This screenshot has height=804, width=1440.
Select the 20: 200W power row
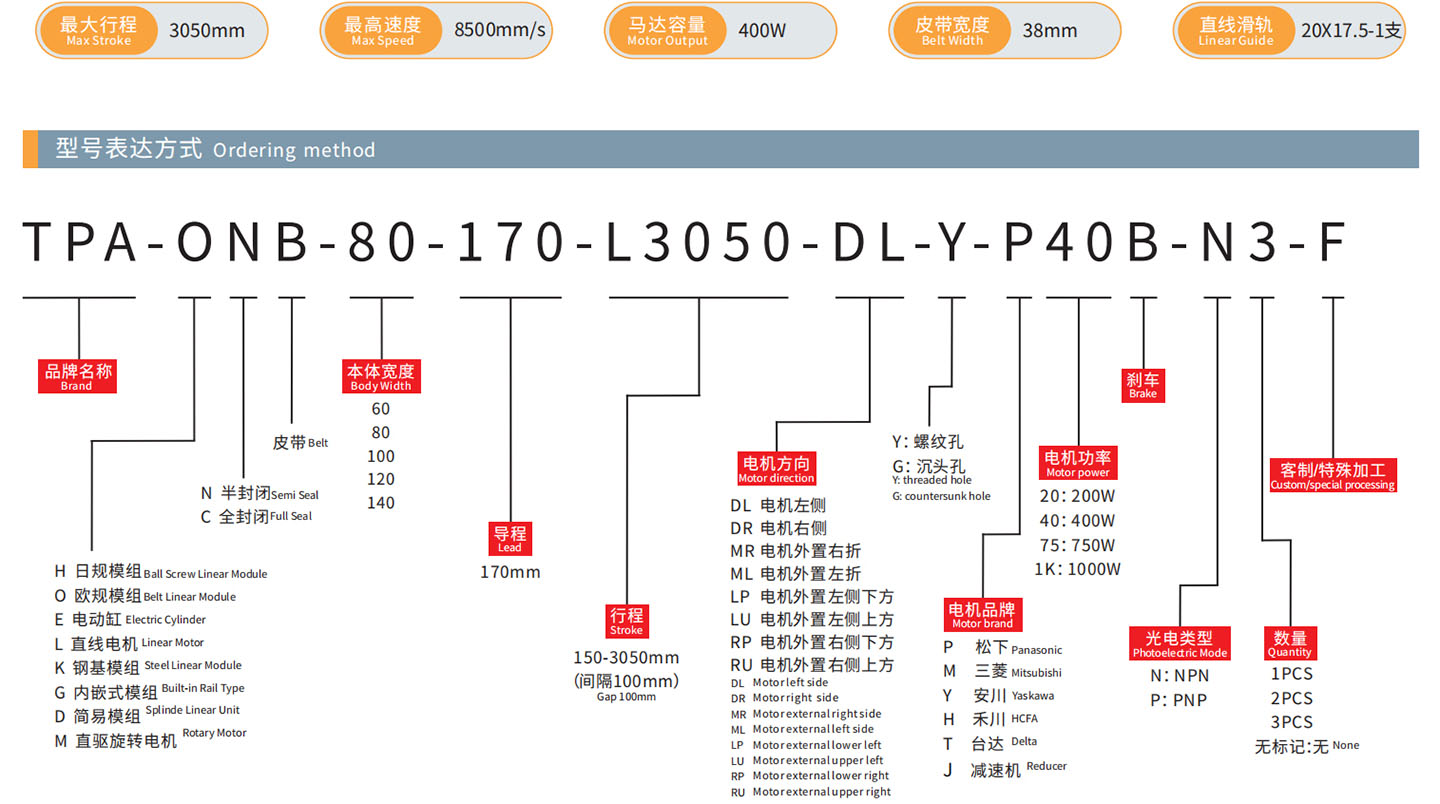(1077, 496)
